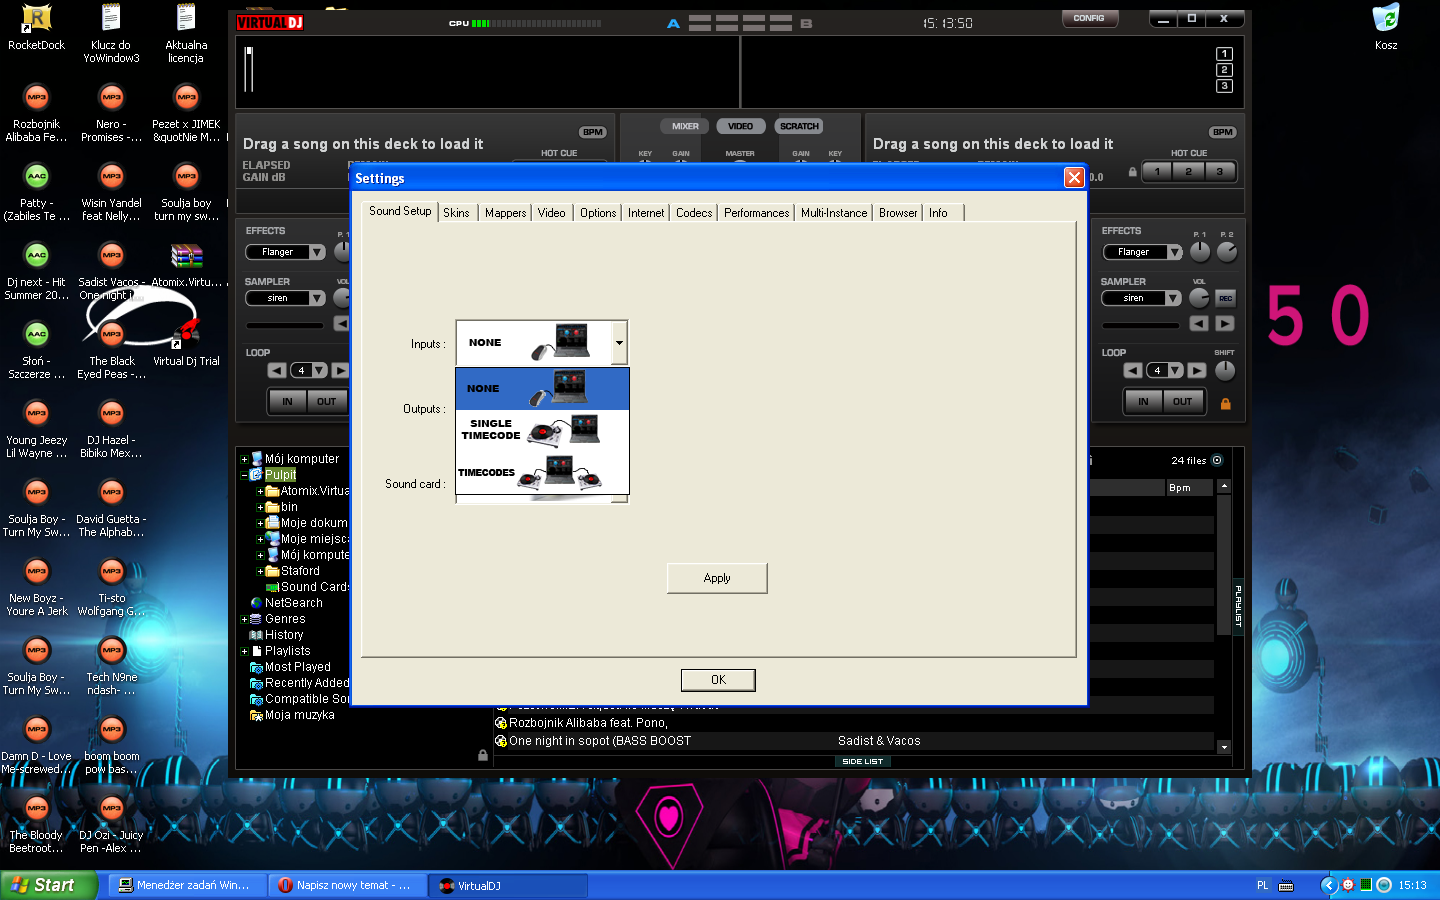Switch to the Mappers tab

point(505,213)
